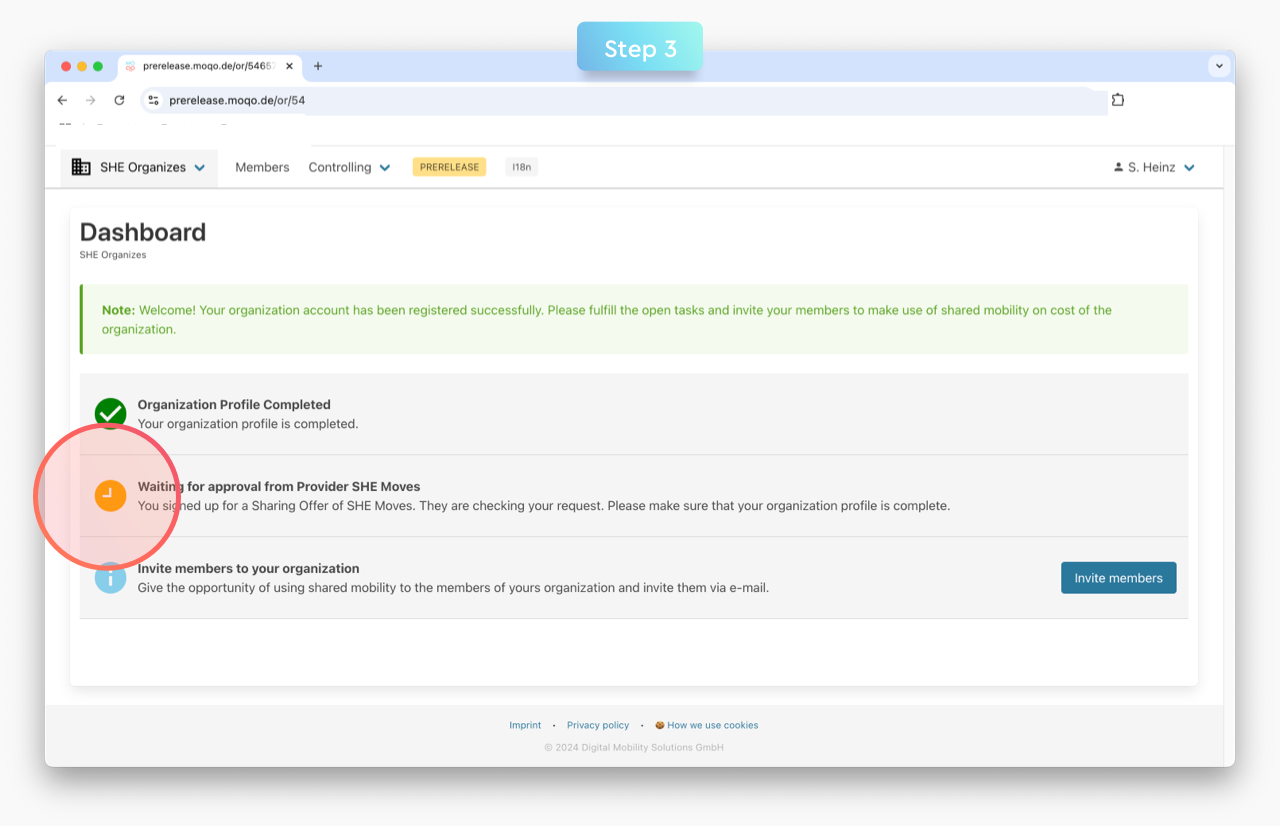Click the blue info icon beside Invite members
The height and width of the screenshot is (826, 1280).
click(110, 578)
